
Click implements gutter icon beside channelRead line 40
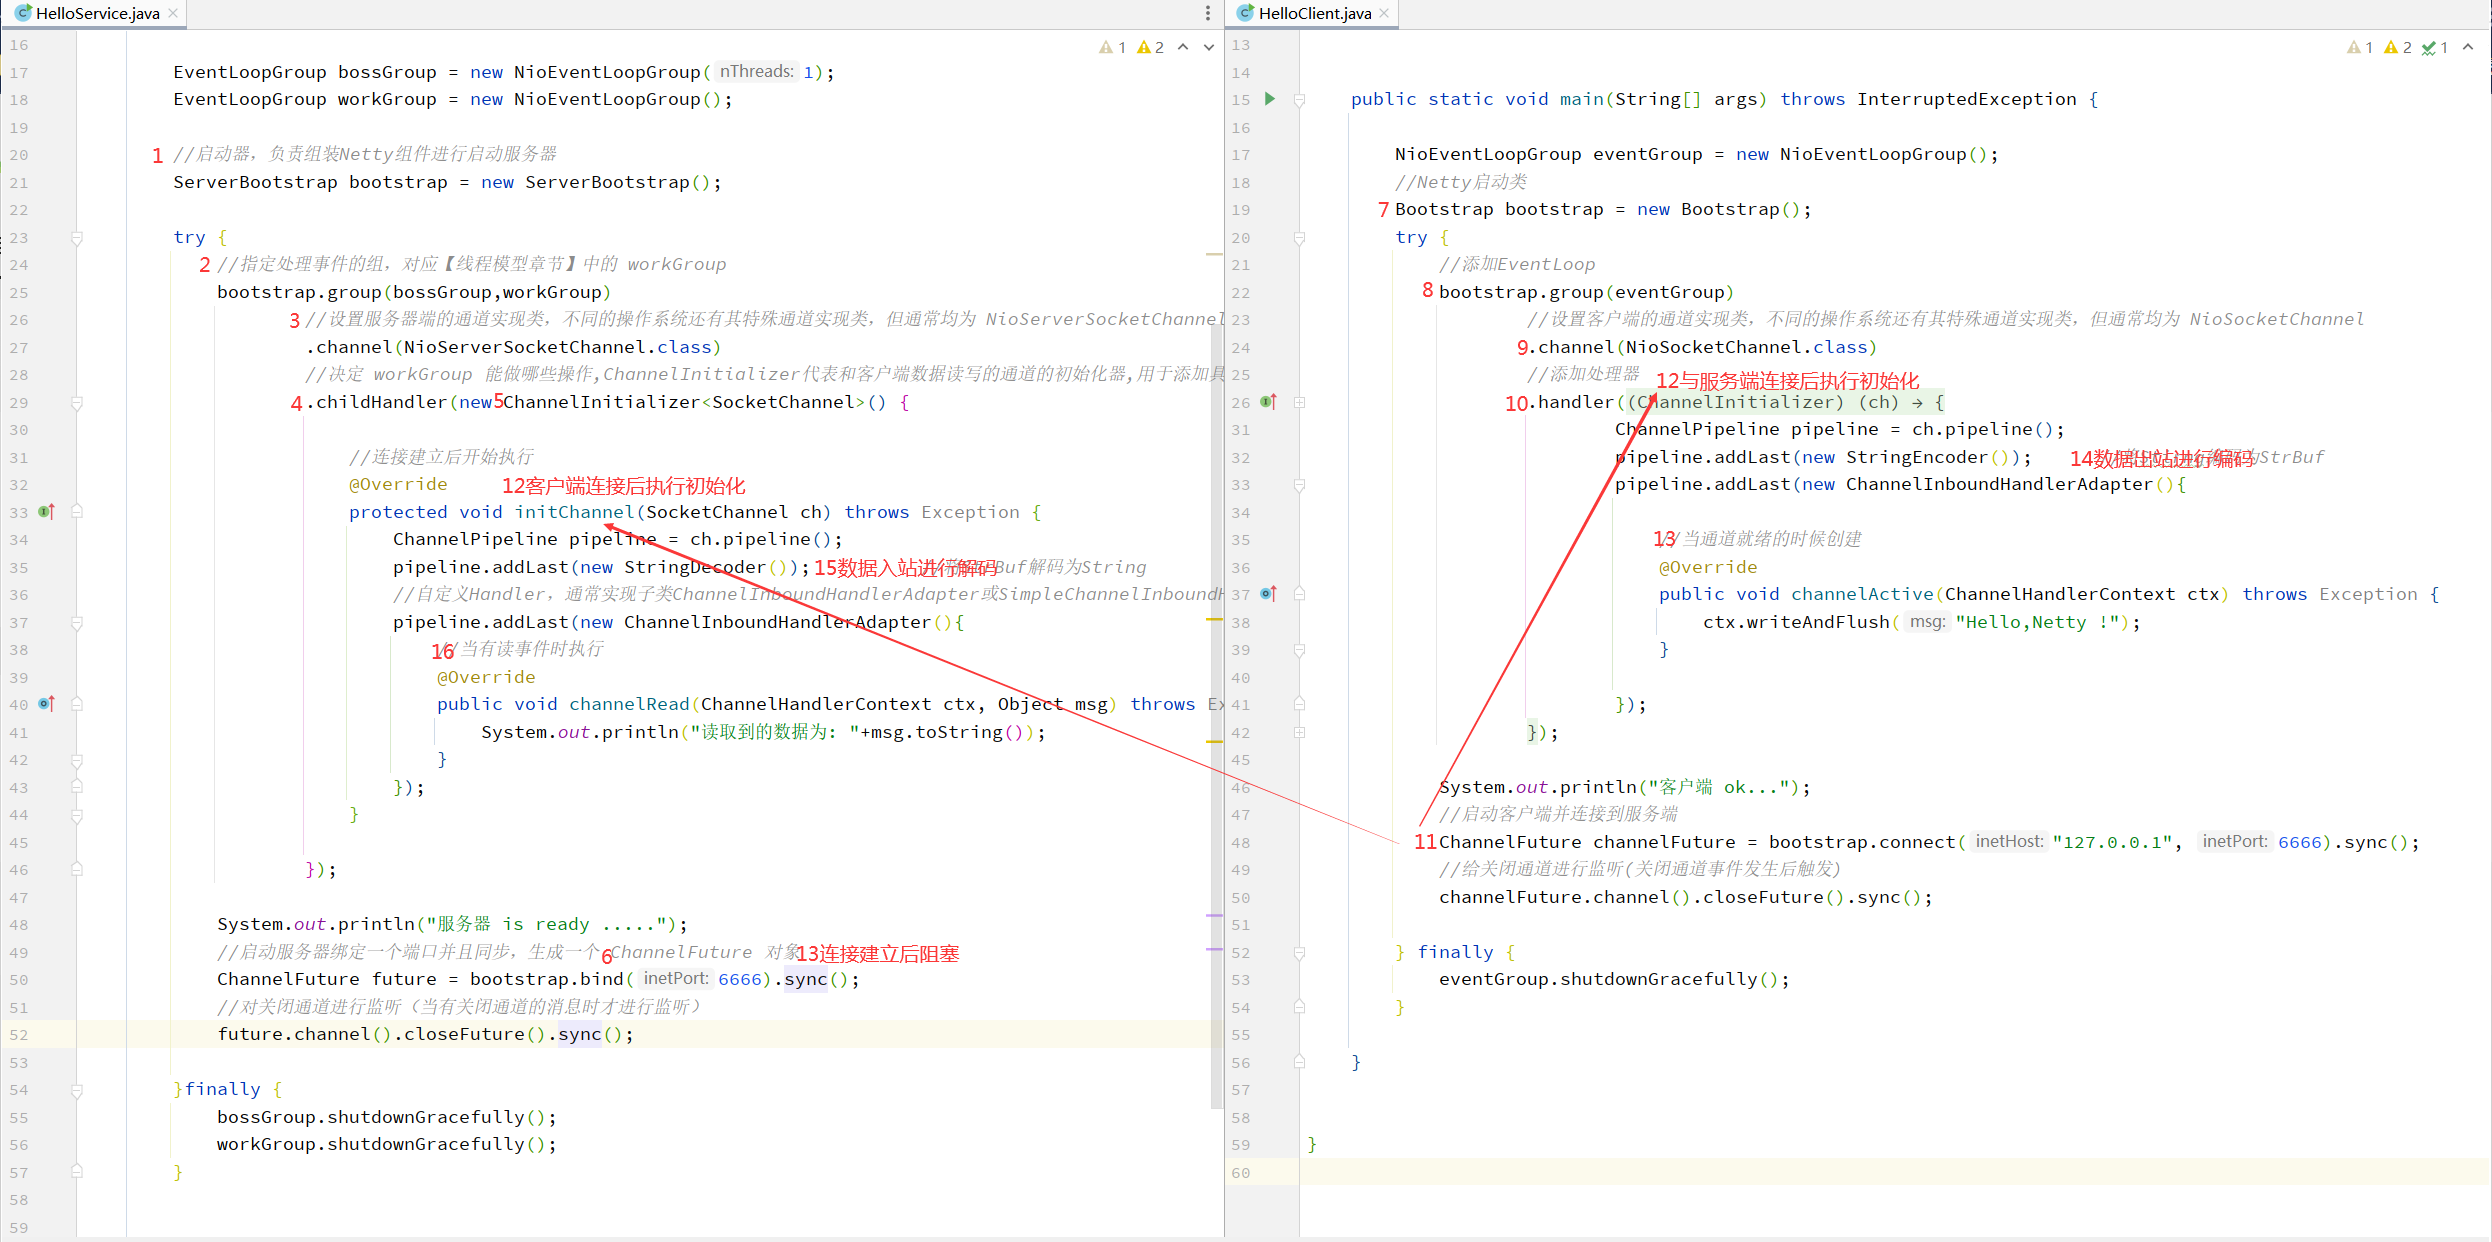click(46, 704)
